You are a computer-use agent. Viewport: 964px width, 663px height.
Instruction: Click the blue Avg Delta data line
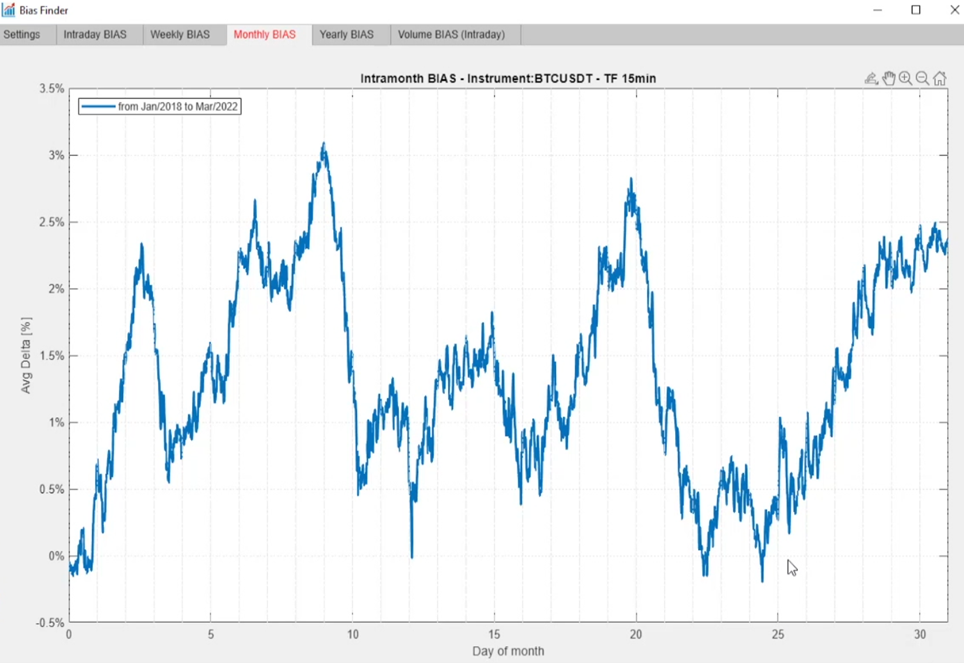click(x=322, y=144)
